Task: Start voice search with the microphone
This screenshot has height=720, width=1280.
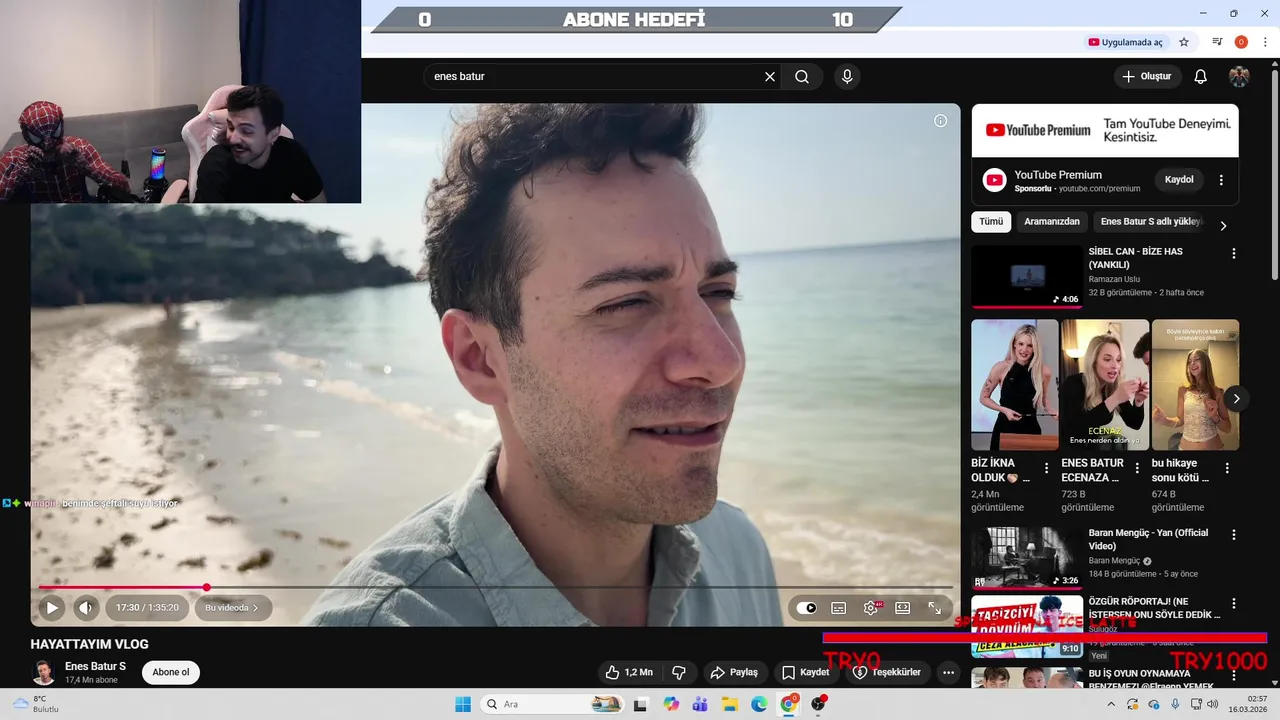Action: click(x=847, y=76)
